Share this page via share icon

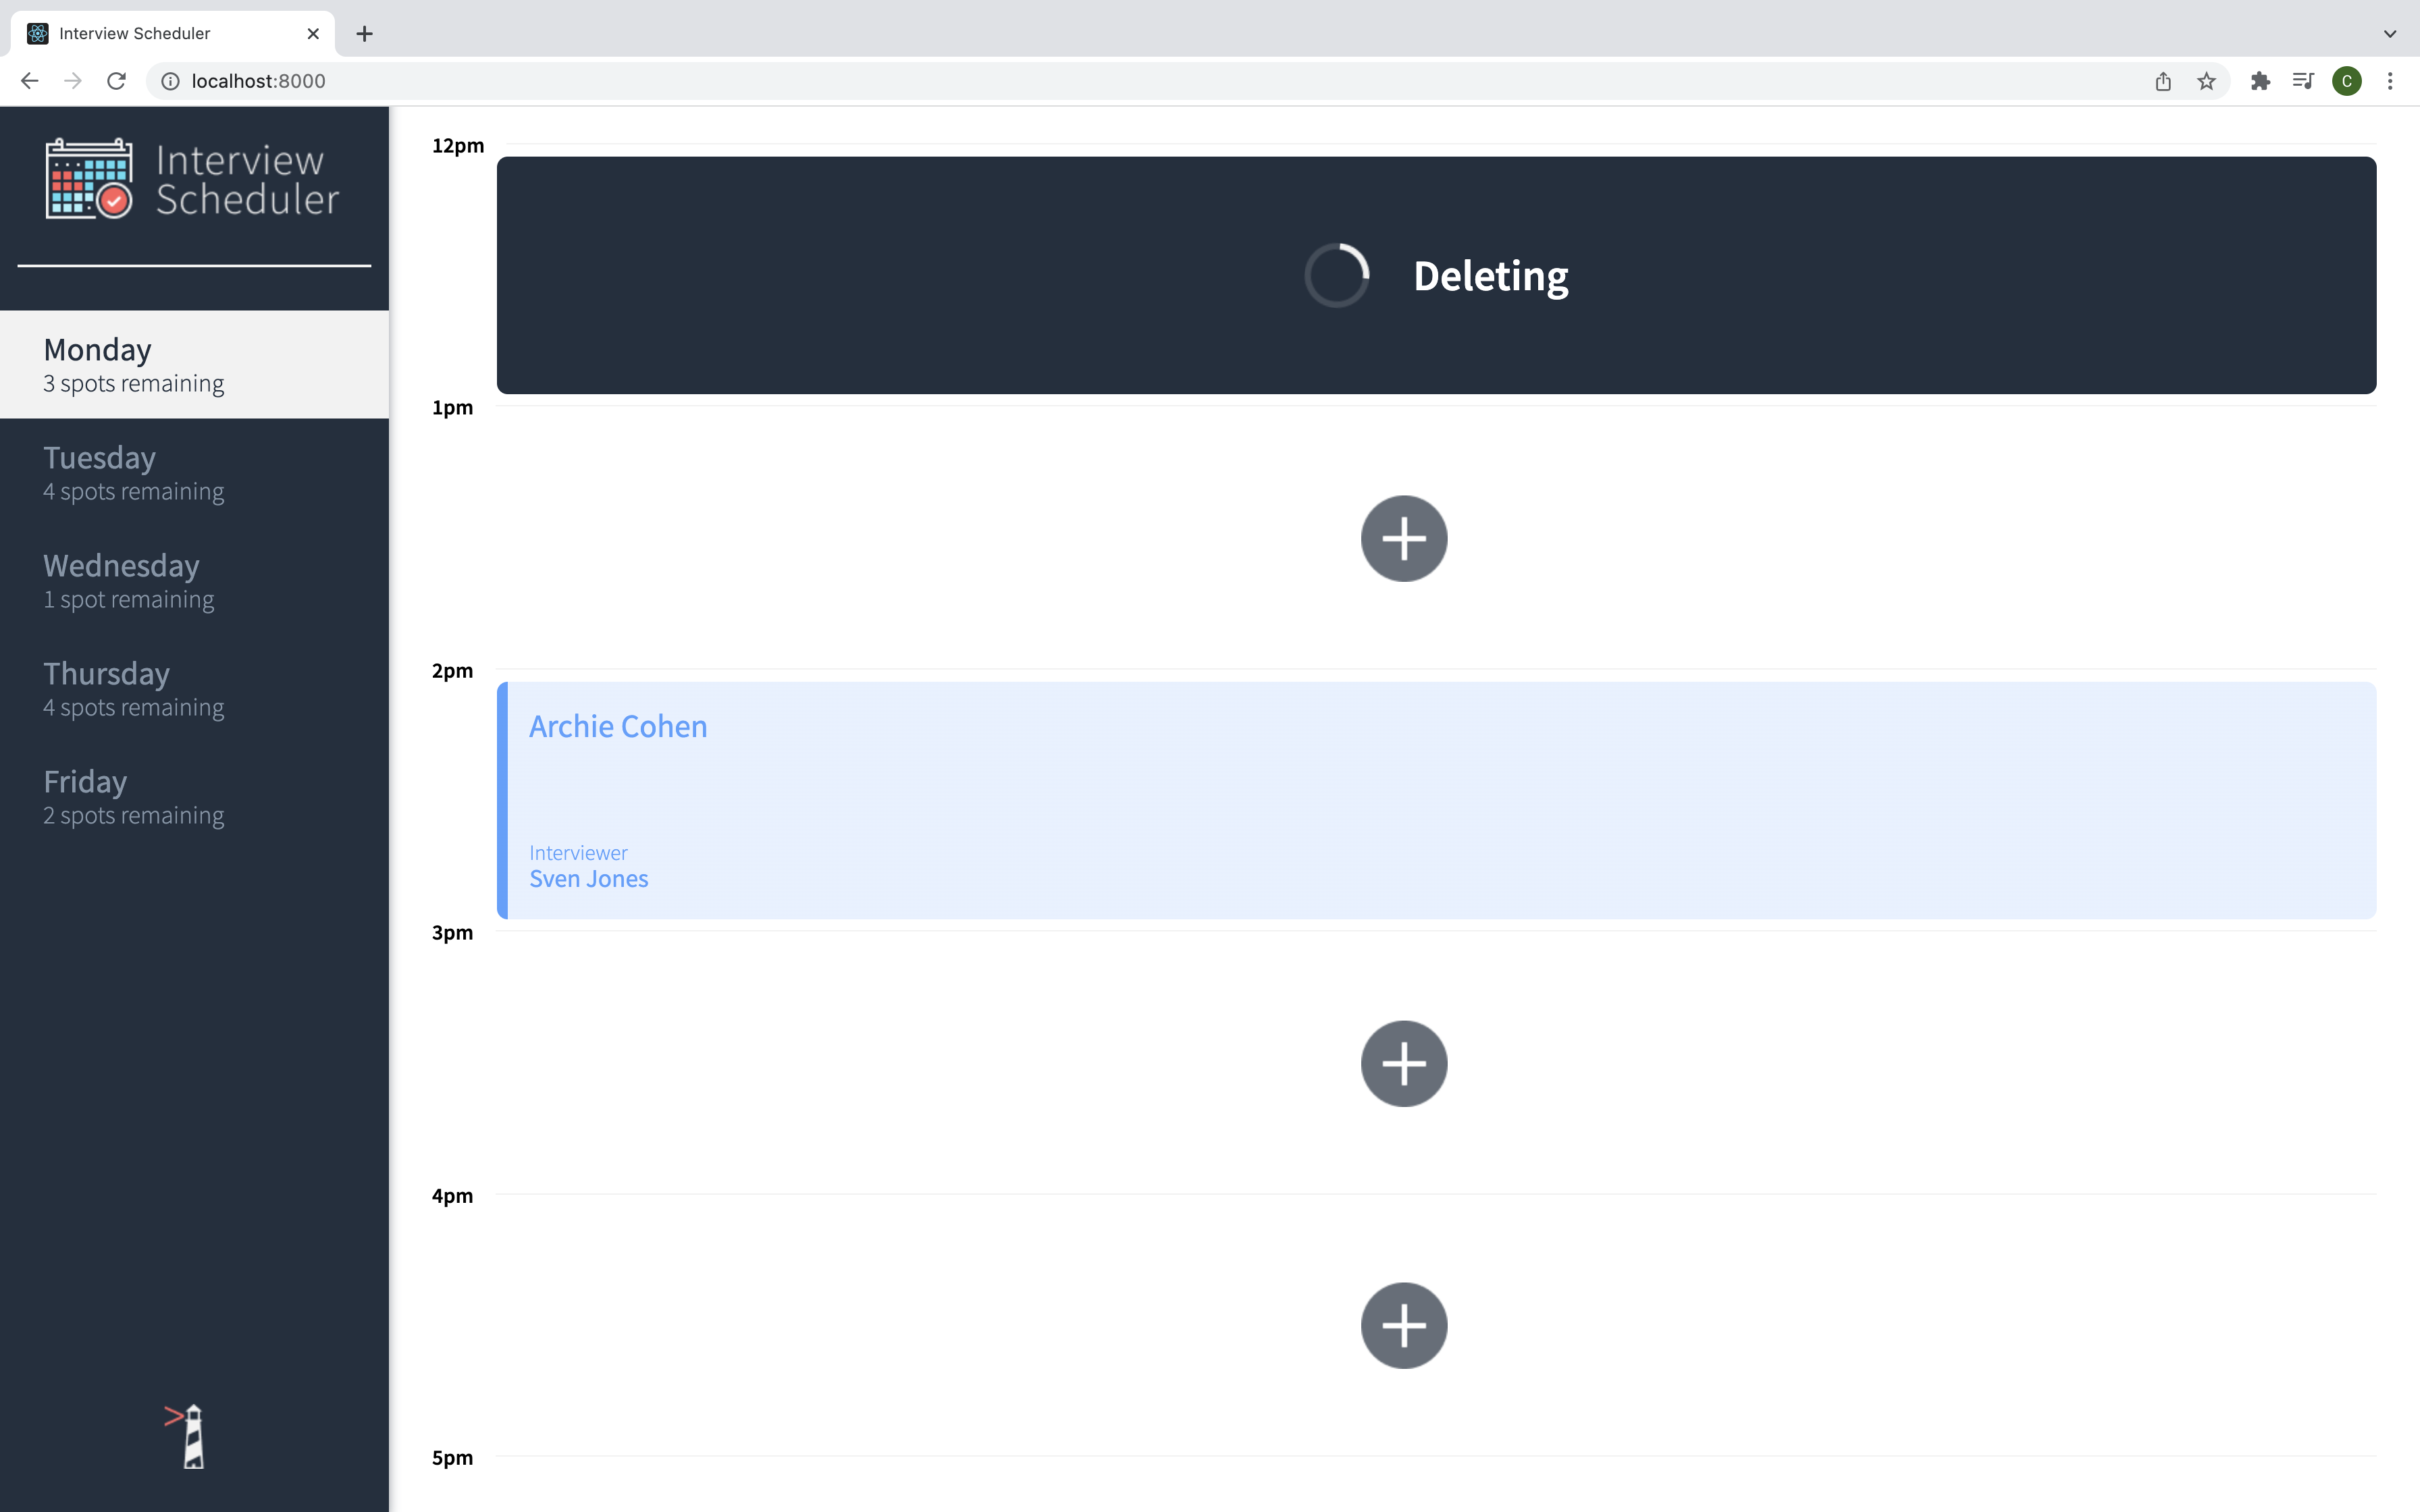(2163, 81)
